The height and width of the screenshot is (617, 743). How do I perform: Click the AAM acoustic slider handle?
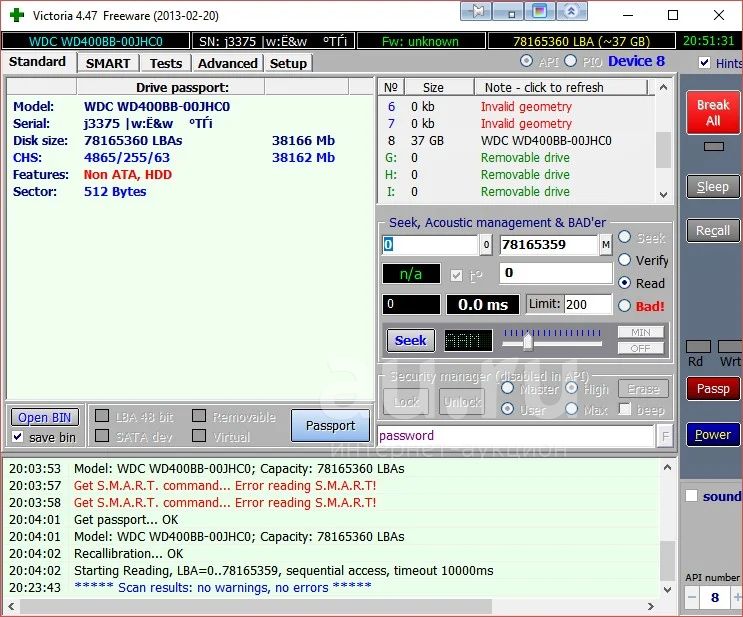coord(528,342)
